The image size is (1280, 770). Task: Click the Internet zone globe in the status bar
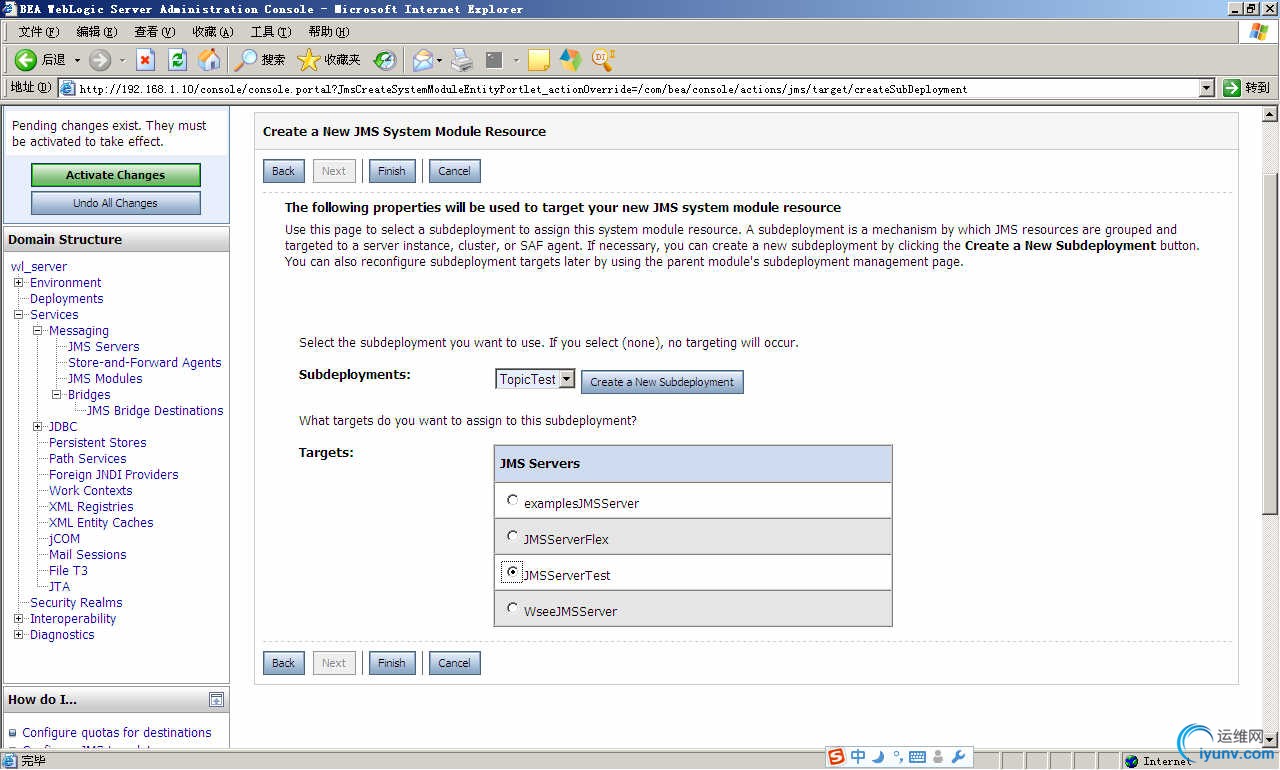1132,761
